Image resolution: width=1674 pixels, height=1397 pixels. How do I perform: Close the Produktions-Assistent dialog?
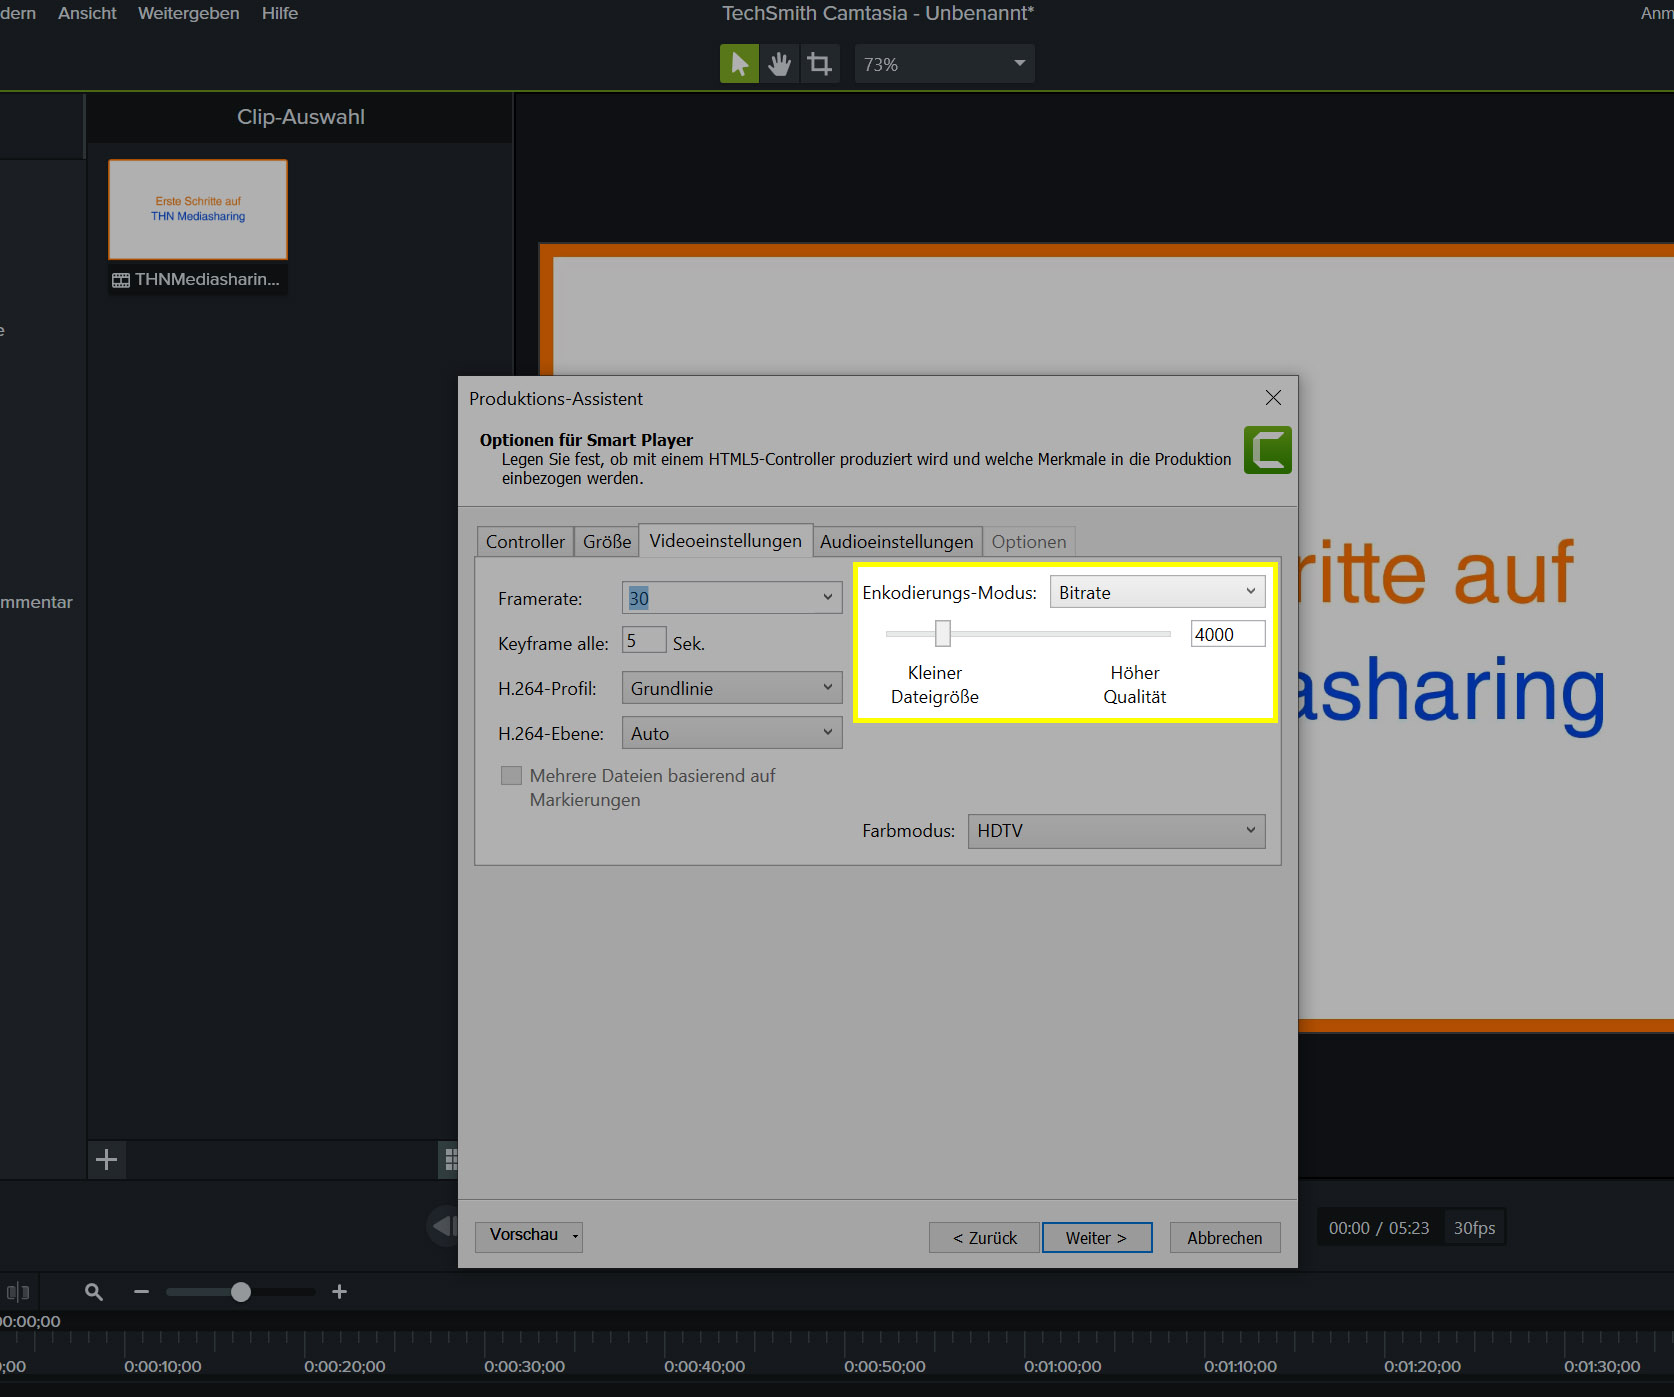click(1273, 398)
